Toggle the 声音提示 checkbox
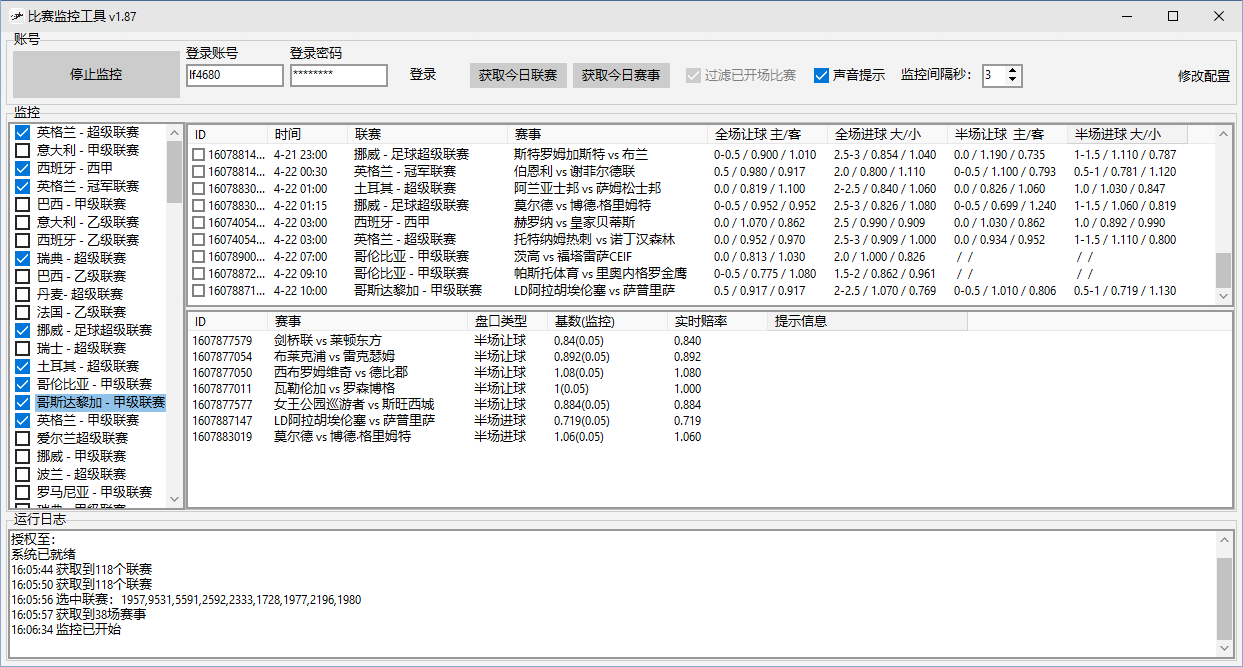This screenshot has height=667, width=1243. pyautogui.click(x=822, y=76)
